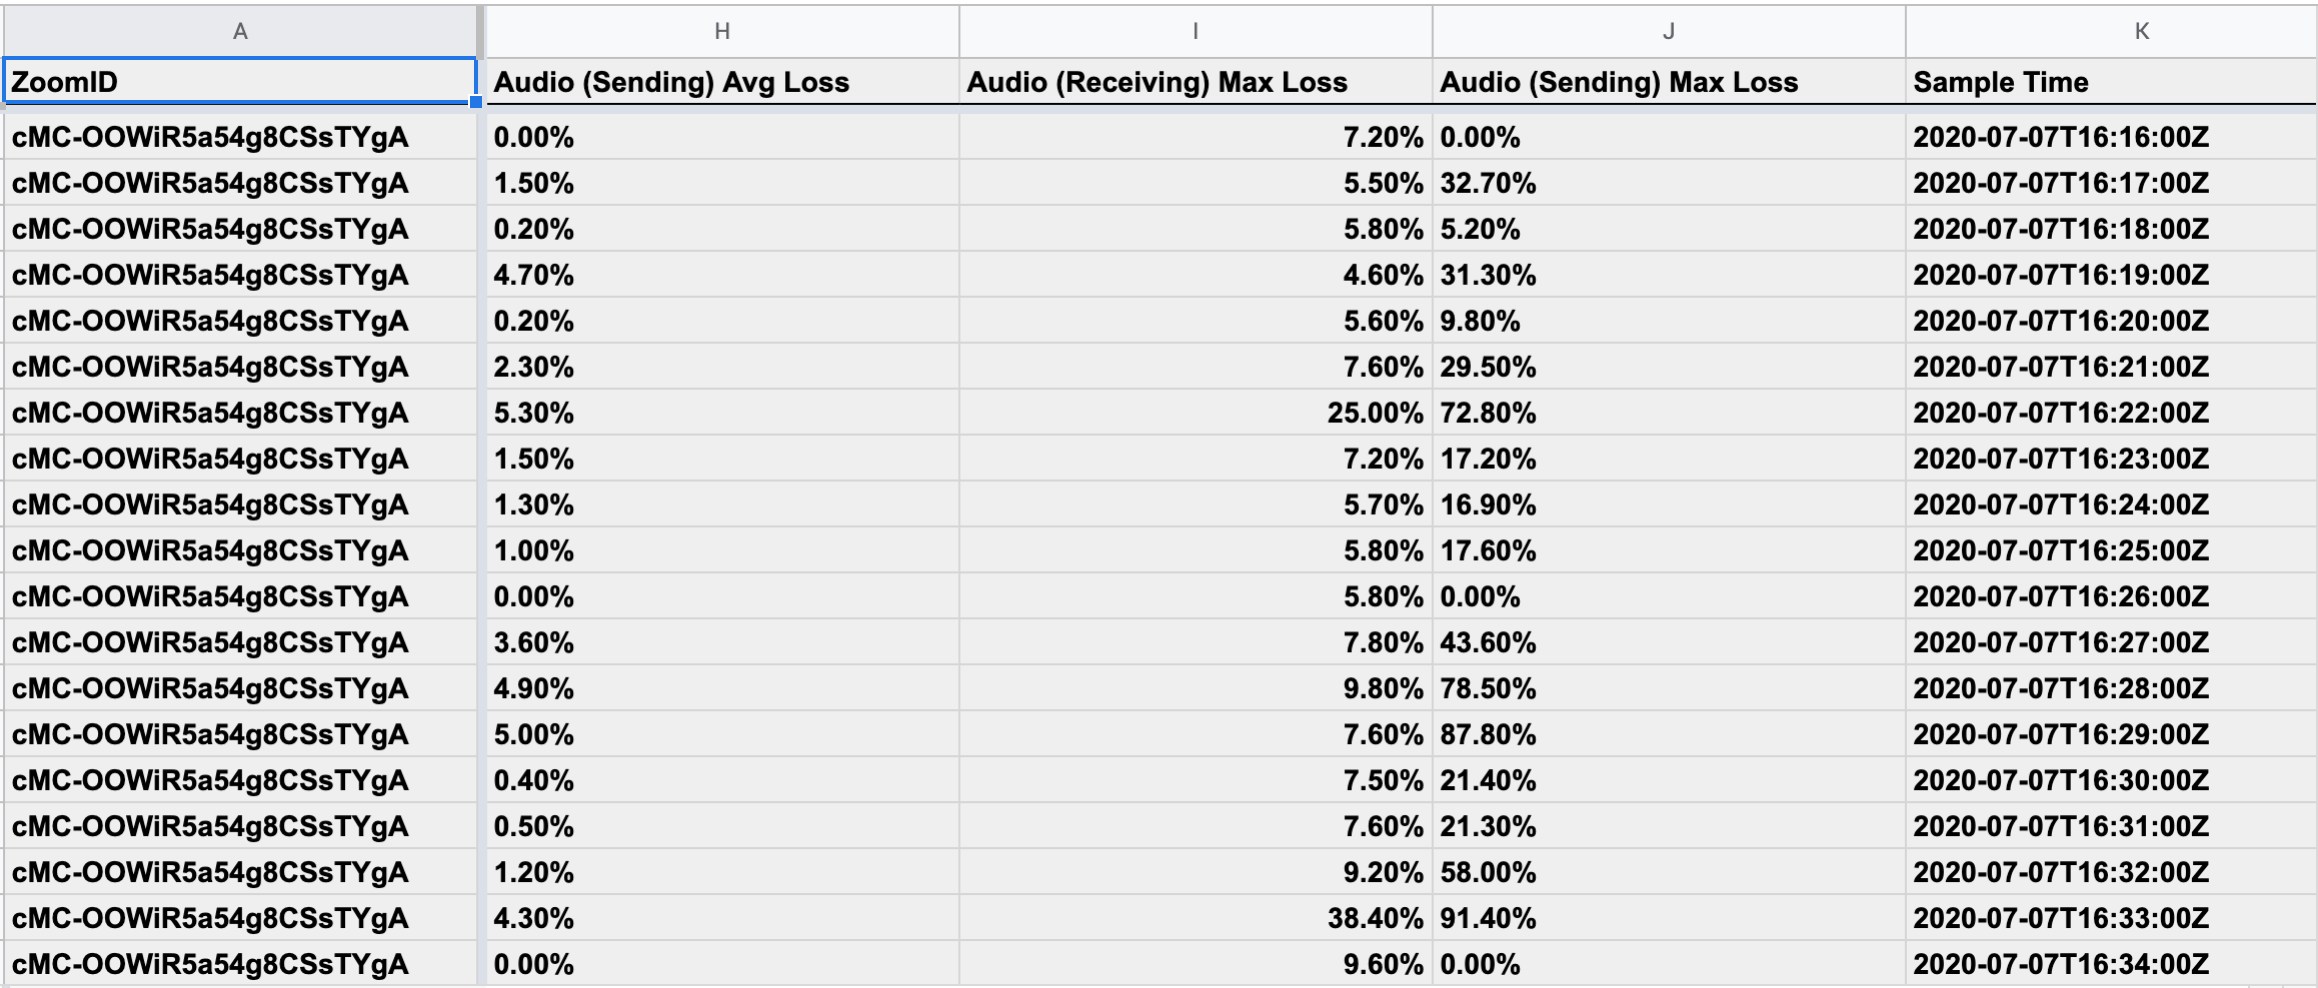This screenshot has height=988, width=2318.
Task: Select the cell with 2020-07-07T16:34:00Z
Action: click(x=2111, y=964)
